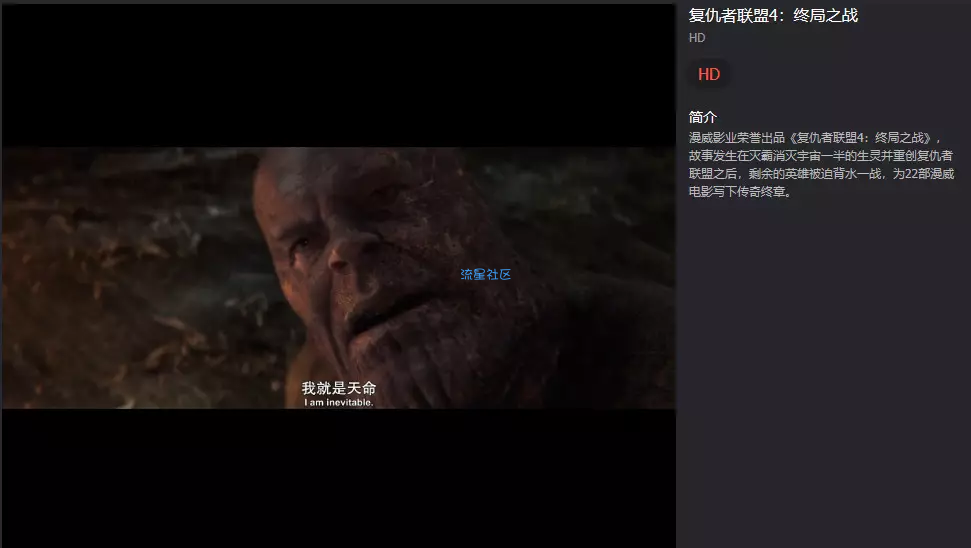Click the description line starting 故事发生在灭霸
This screenshot has width=971, height=548.
point(820,156)
